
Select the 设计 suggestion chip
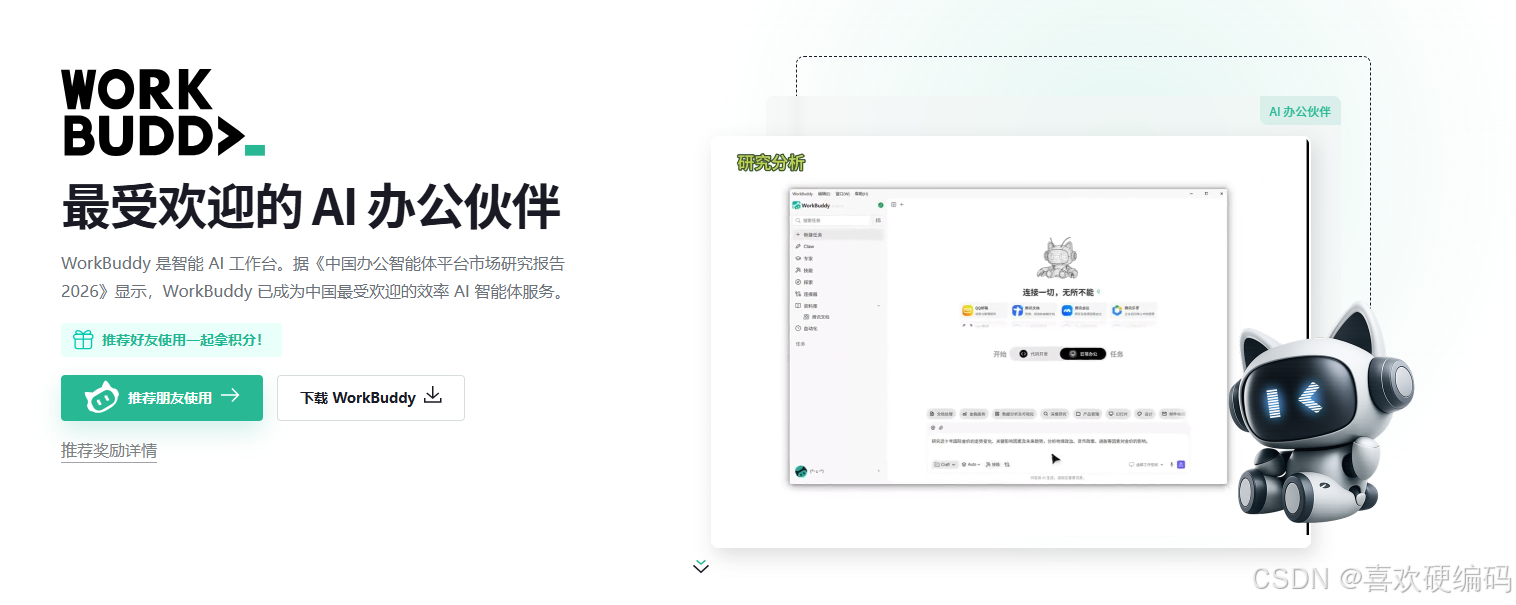1146,414
